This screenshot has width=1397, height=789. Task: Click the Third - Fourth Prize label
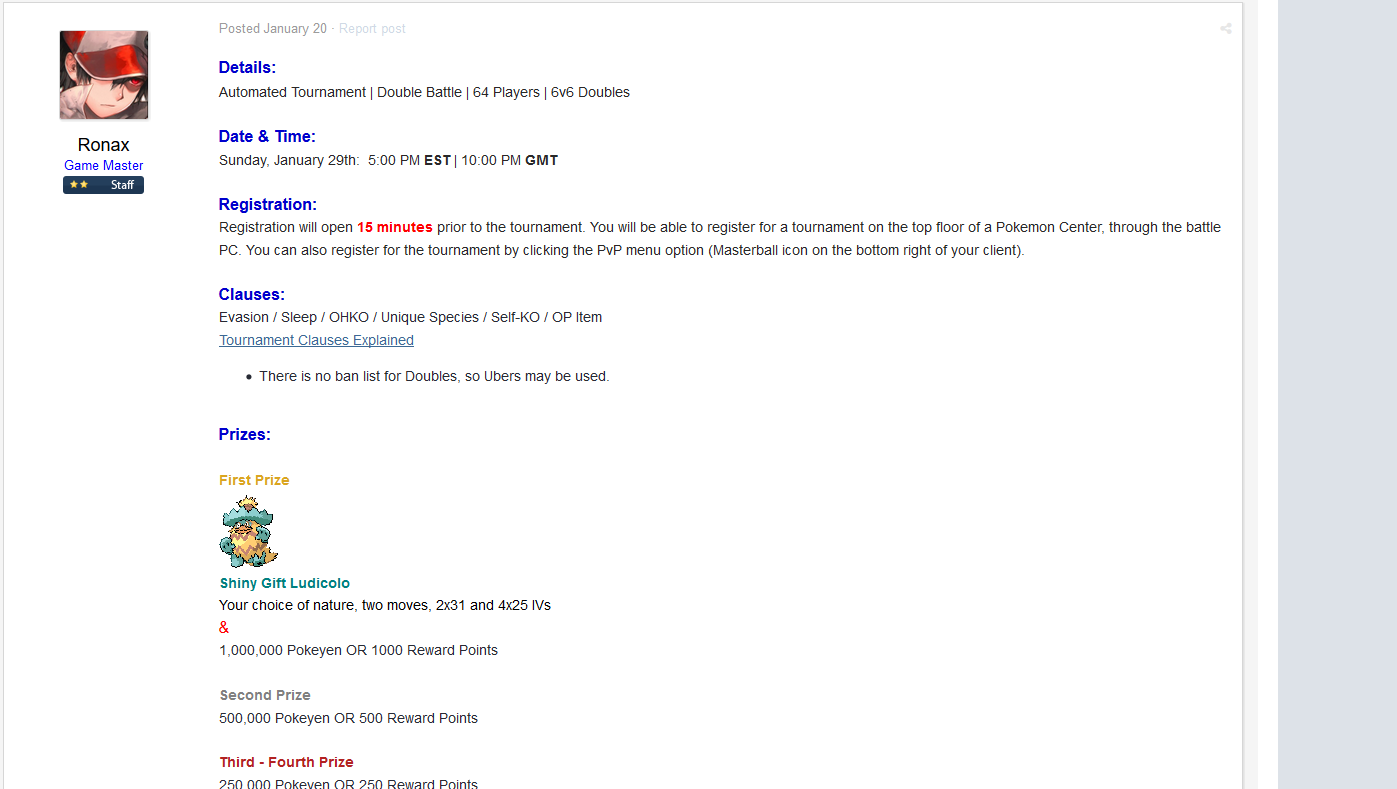[287, 762]
